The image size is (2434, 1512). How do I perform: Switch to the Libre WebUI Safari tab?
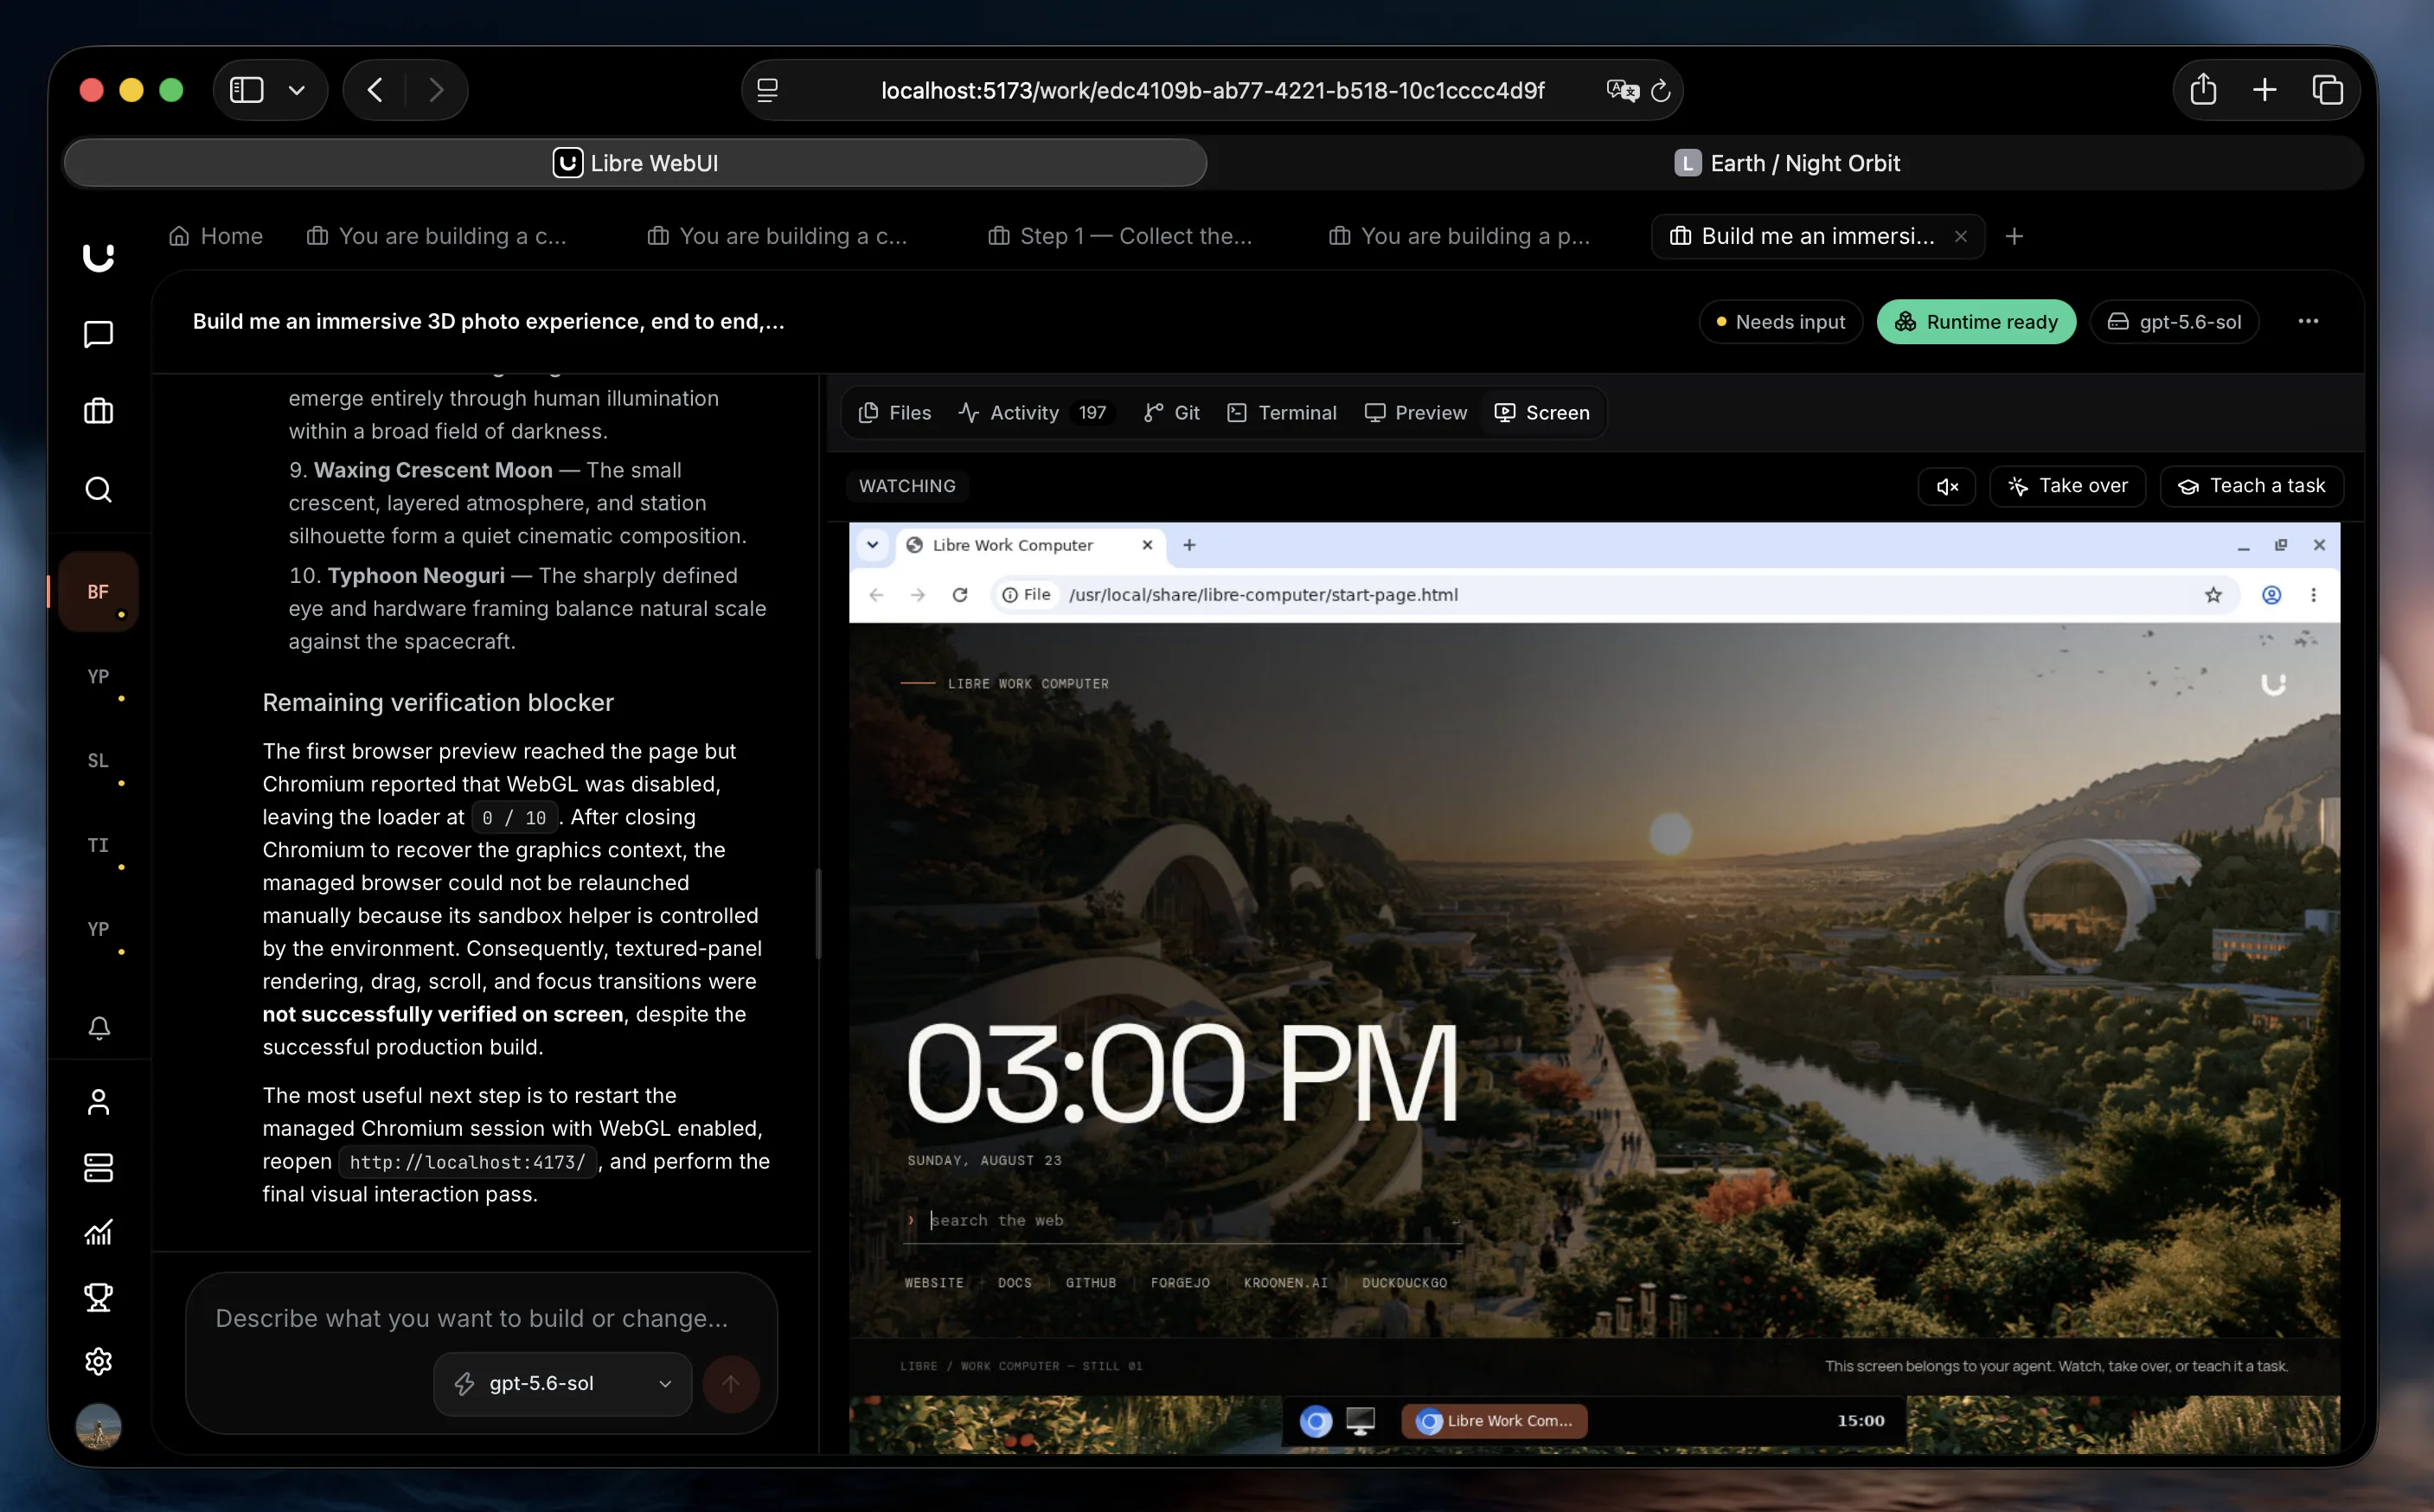635,163
